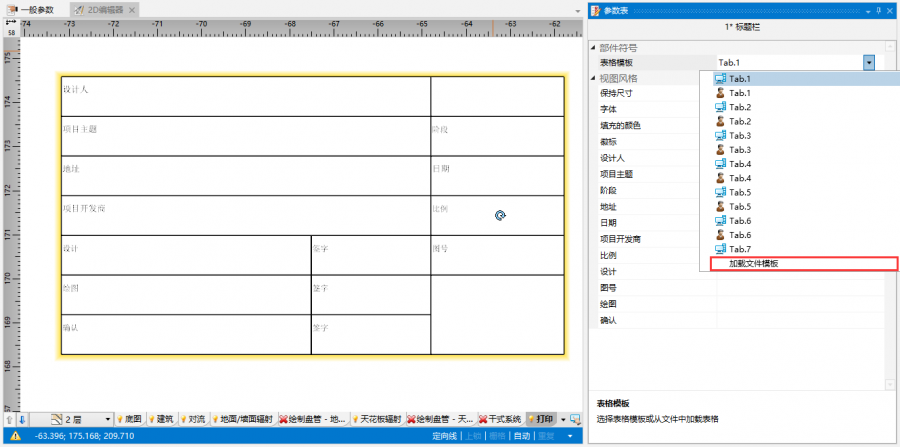Toggle 自动 mode in the status bar
900x447 pixels.
coord(522,437)
